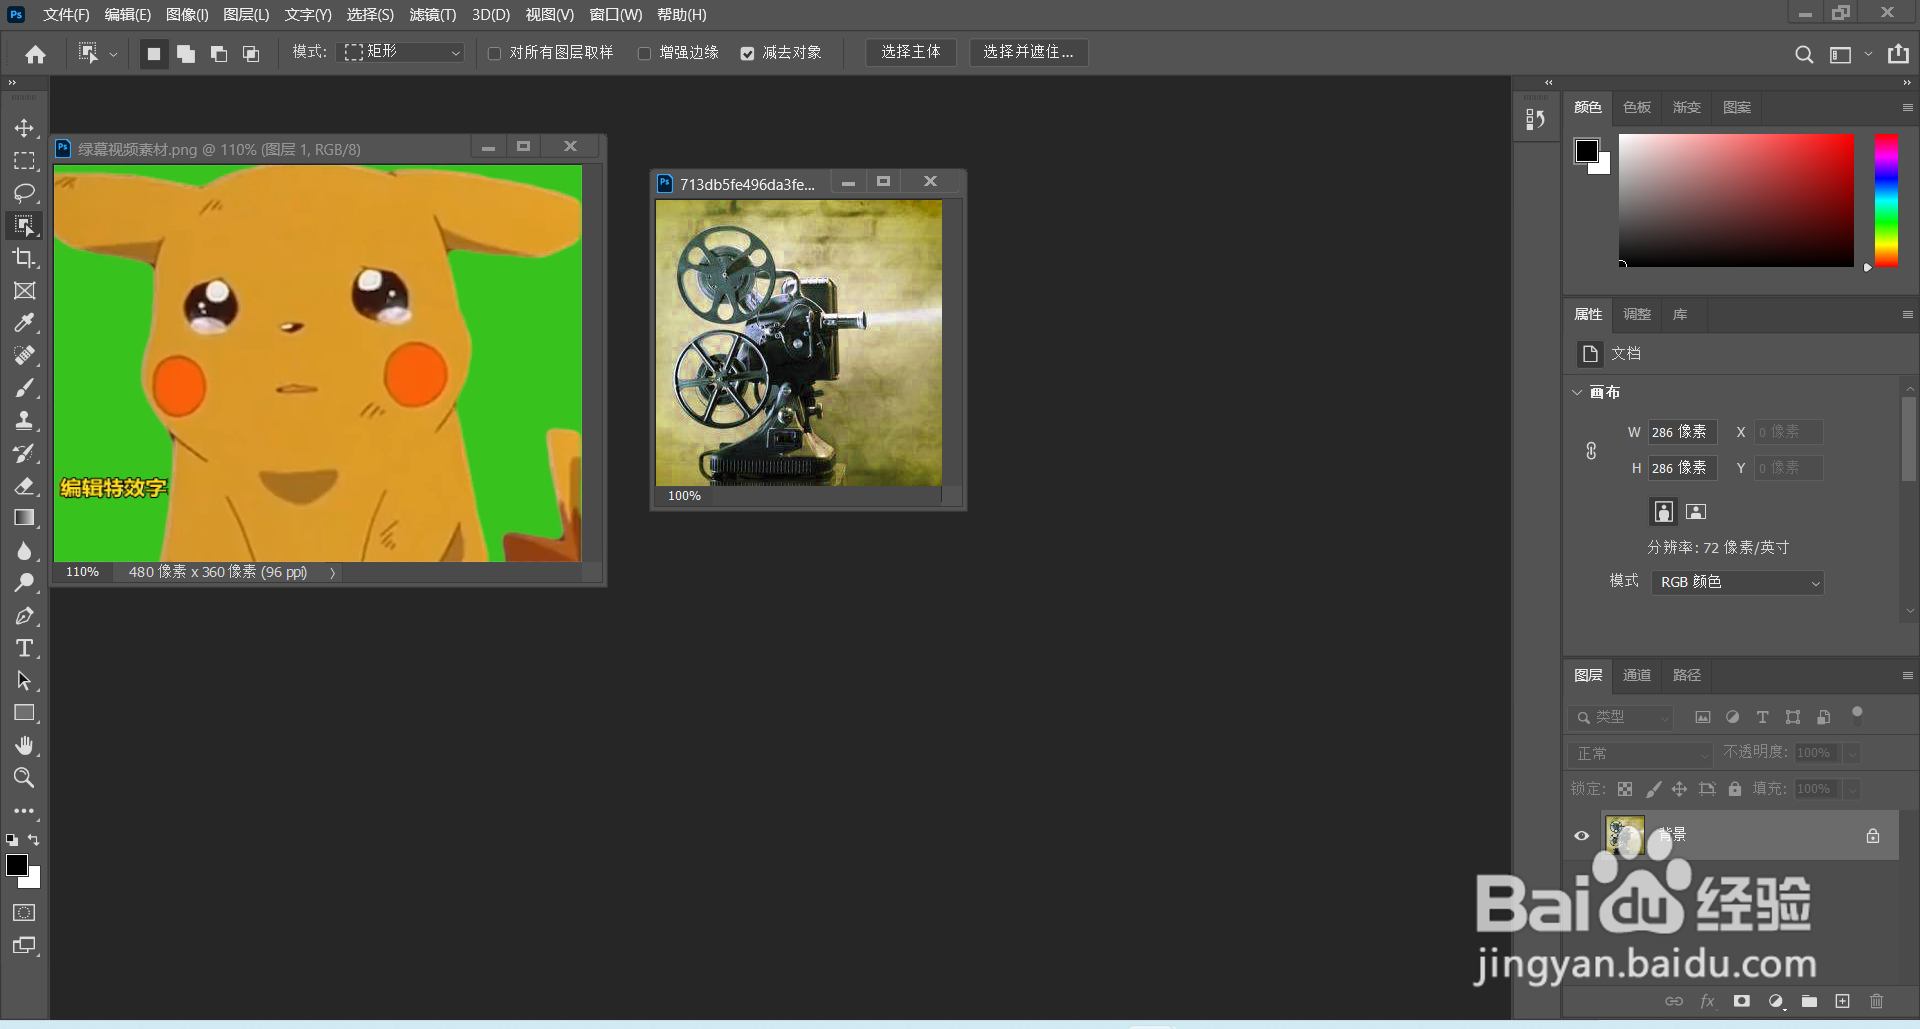
Task: Toggle Quick Mask mode icon
Action: [24, 913]
